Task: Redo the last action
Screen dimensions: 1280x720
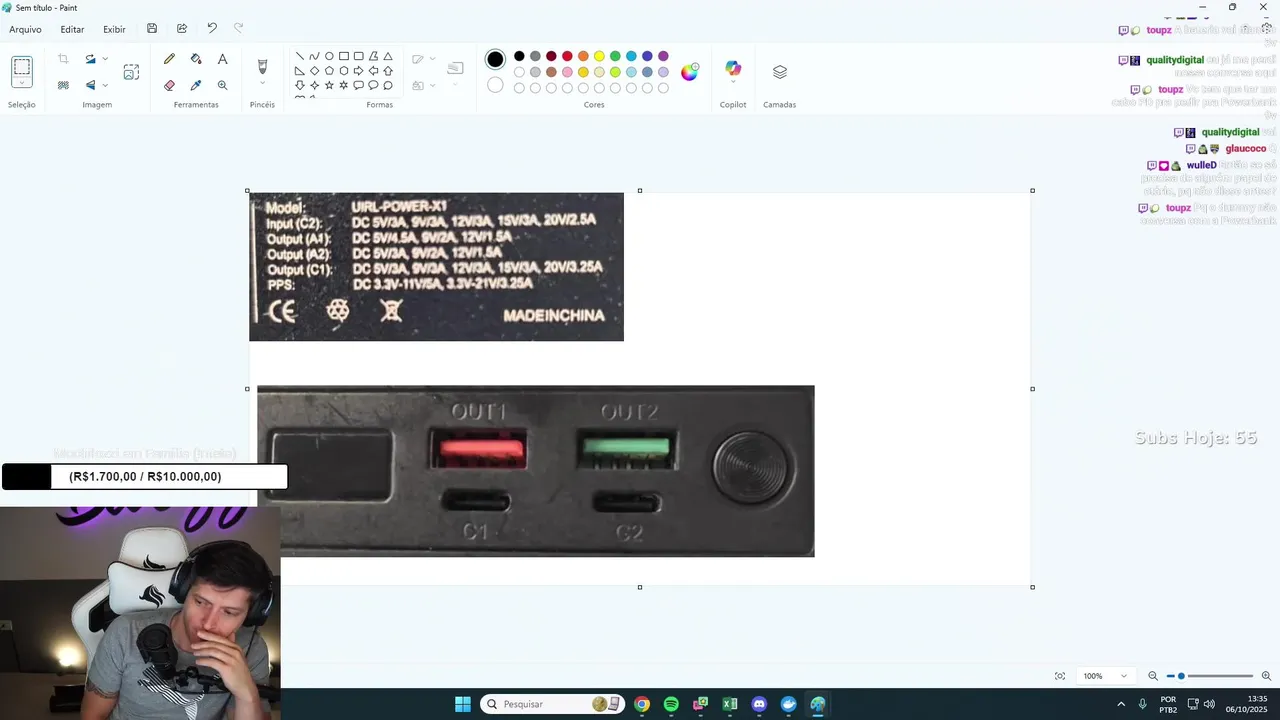Action: (238, 29)
